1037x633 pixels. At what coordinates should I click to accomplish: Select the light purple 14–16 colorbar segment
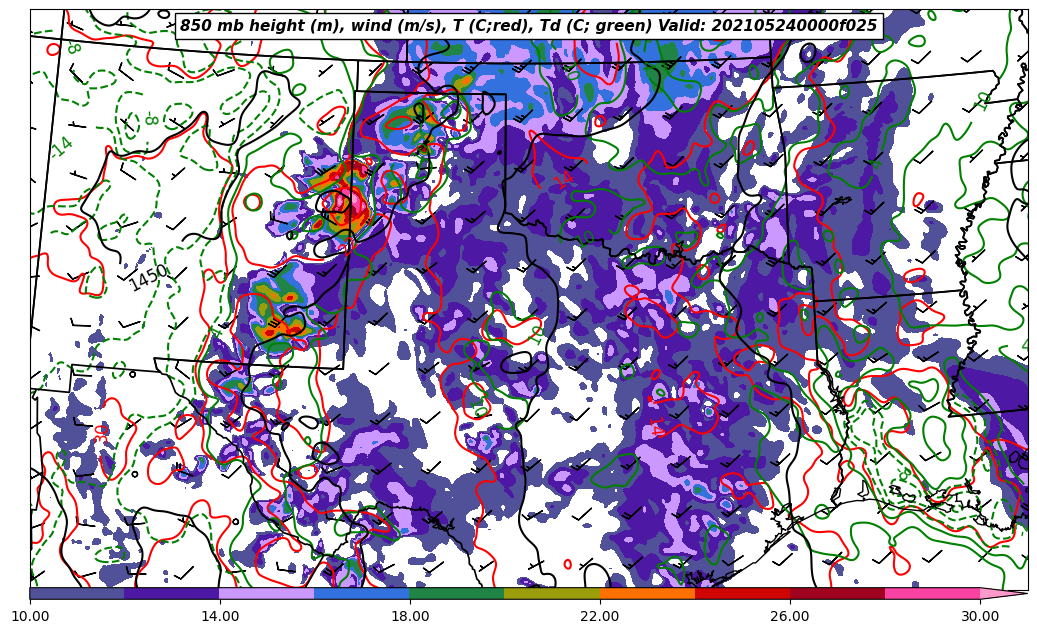coord(267,593)
